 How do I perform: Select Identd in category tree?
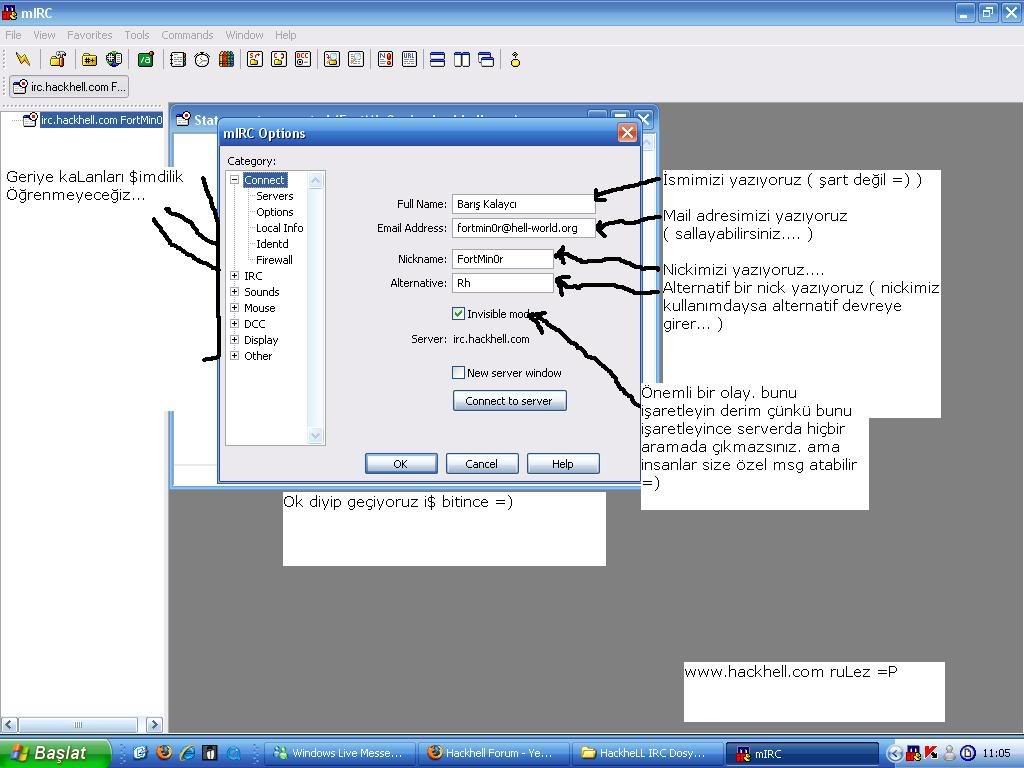[272, 244]
